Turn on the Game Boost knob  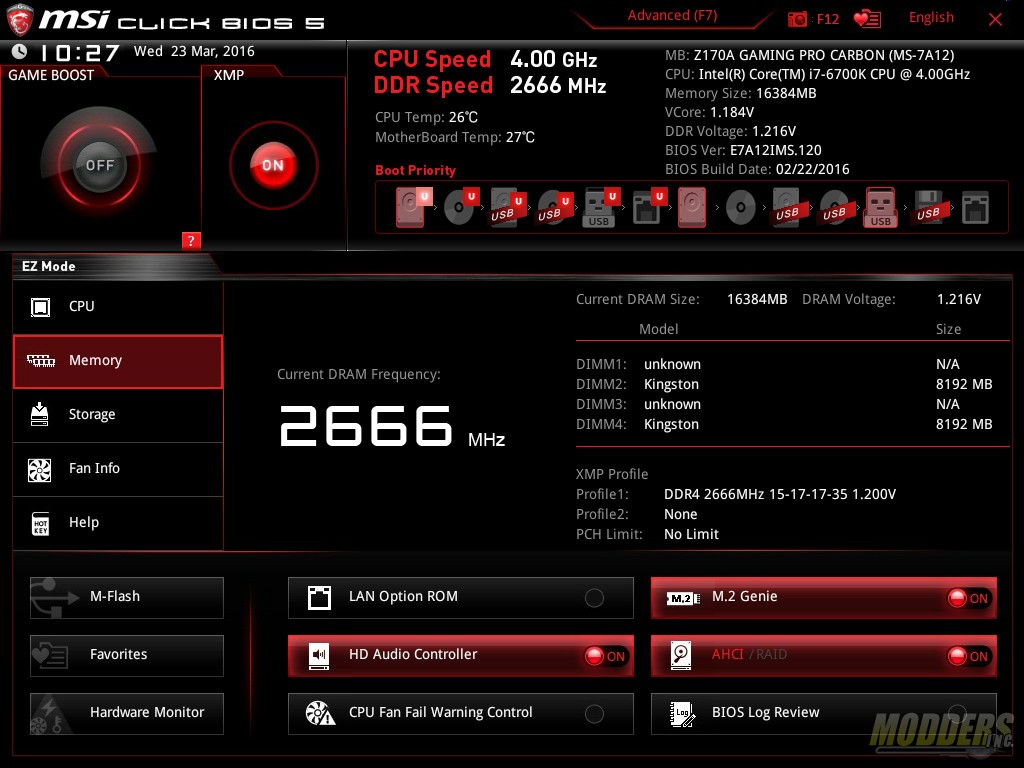[99, 165]
